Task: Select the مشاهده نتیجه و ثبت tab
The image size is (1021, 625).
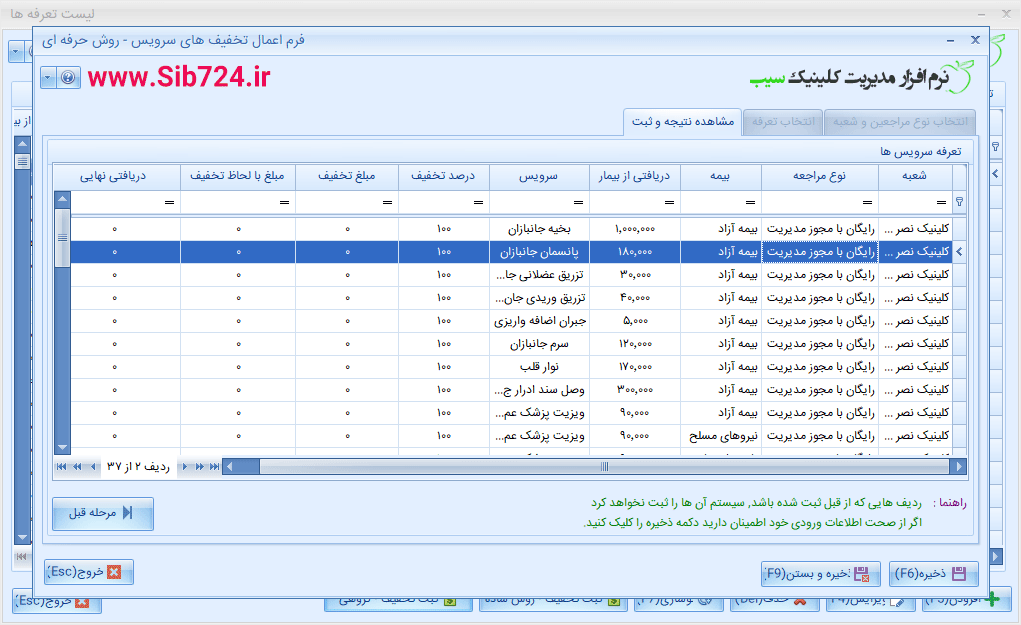Action: (x=680, y=123)
